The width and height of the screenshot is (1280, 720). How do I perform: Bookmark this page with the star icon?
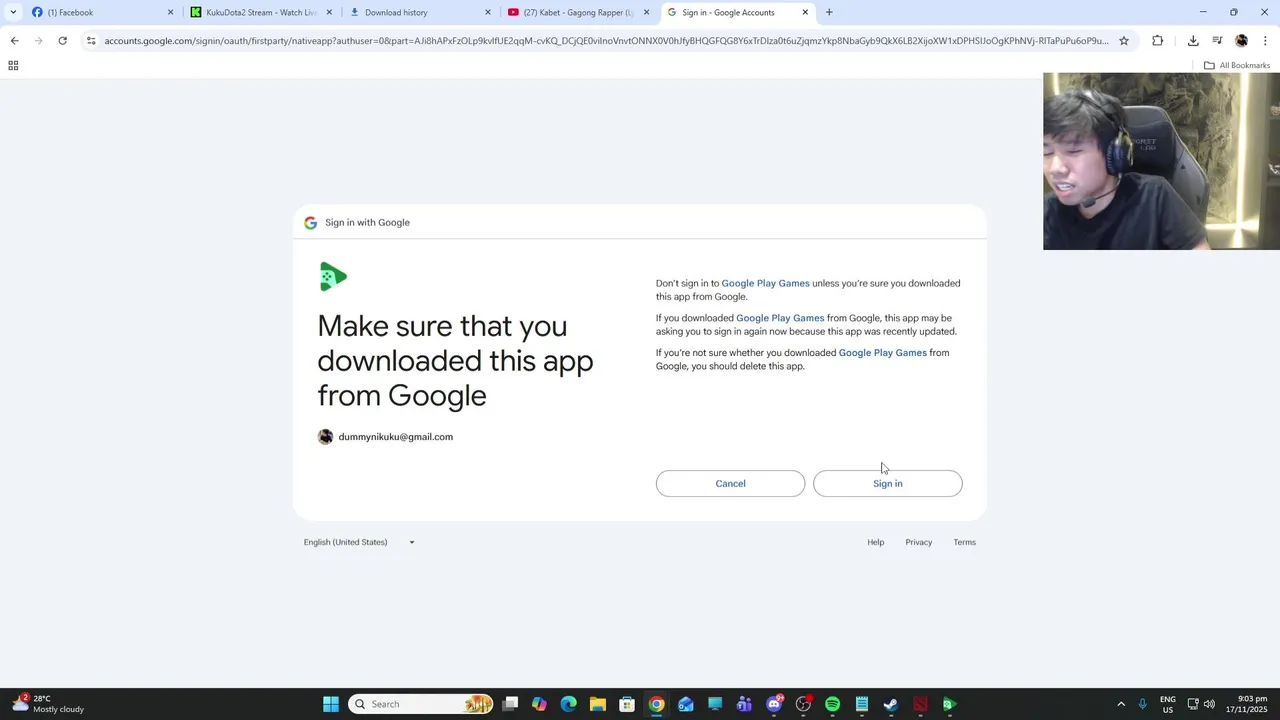(x=1124, y=41)
